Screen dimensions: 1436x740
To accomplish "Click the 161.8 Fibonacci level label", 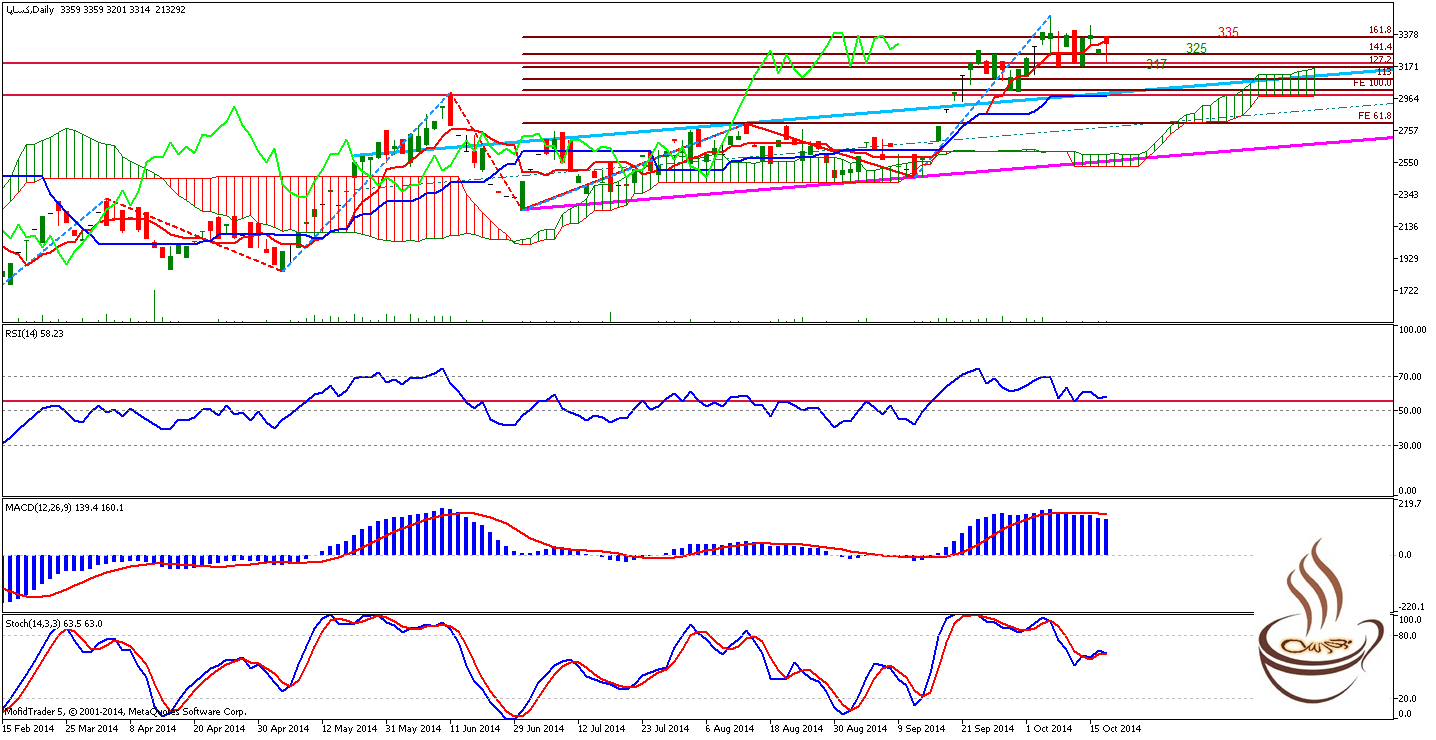I will tap(1380, 31).
